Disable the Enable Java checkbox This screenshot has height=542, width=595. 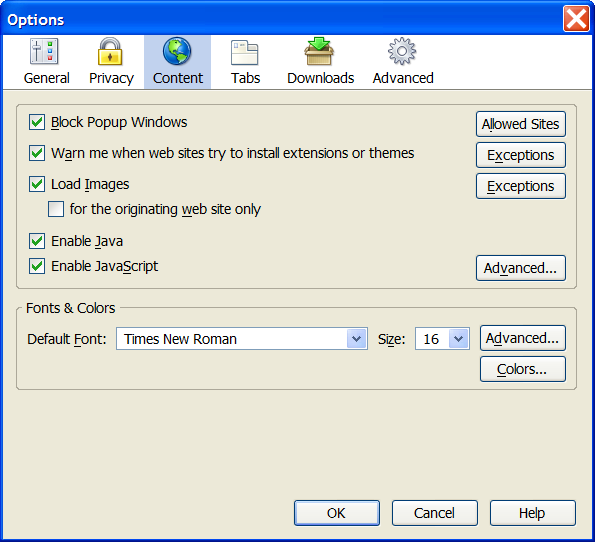tap(37, 241)
